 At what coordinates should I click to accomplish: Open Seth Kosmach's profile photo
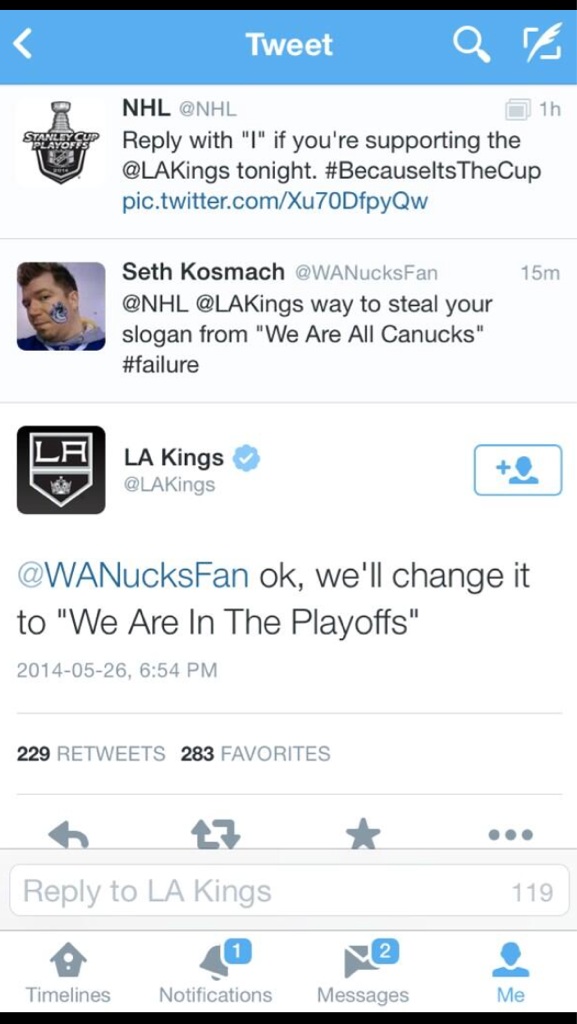(x=61, y=306)
